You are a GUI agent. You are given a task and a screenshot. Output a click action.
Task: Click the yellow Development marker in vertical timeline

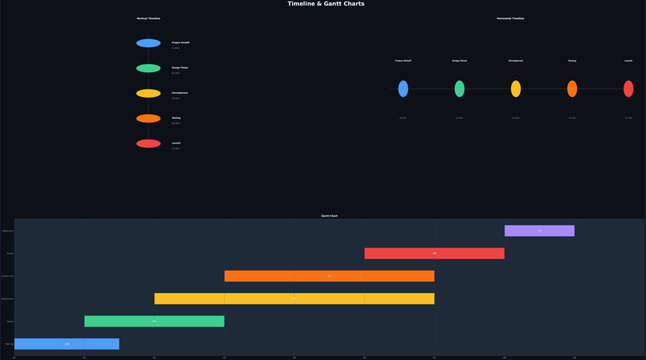pos(148,94)
